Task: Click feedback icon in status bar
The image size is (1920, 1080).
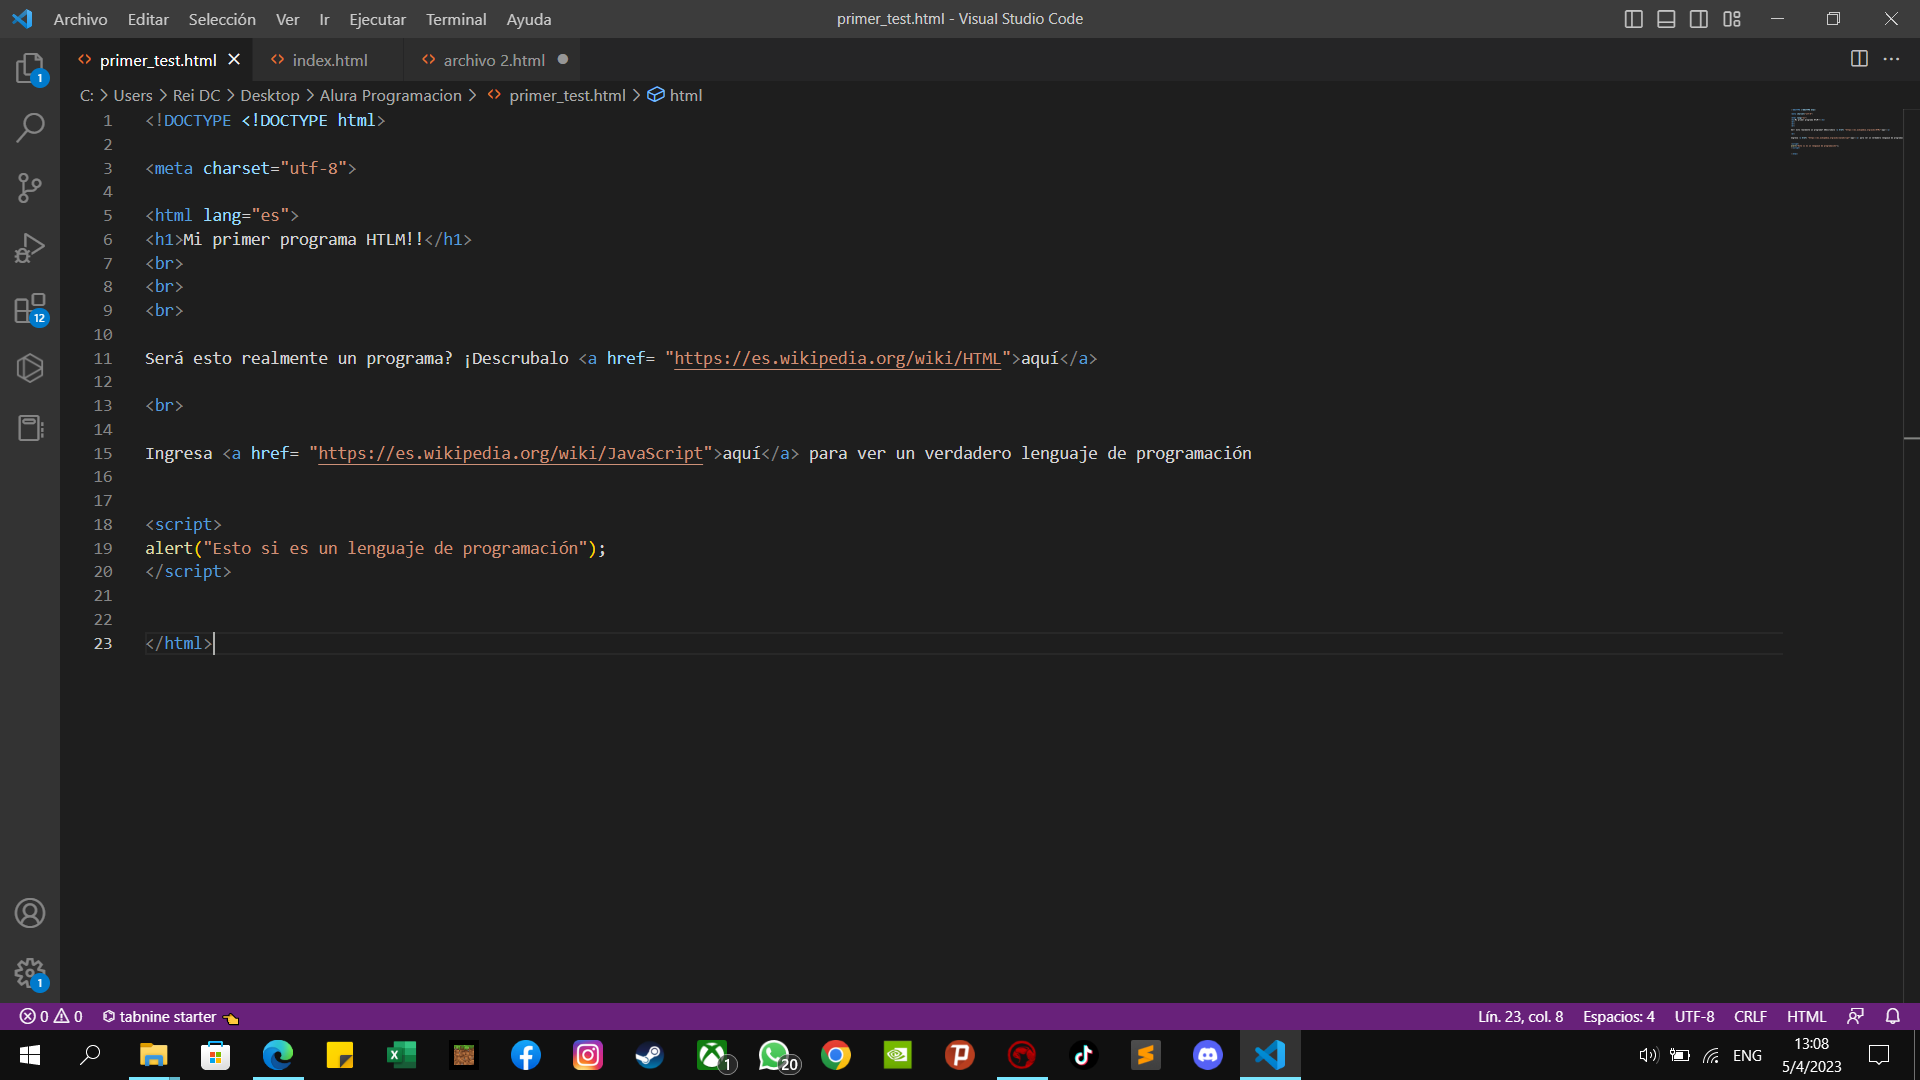Action: [x=1855, y=1016]
